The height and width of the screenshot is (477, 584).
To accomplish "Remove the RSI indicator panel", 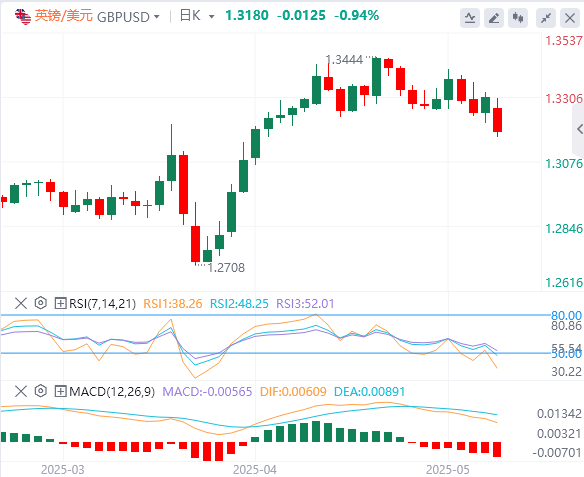I will (21, 303).
